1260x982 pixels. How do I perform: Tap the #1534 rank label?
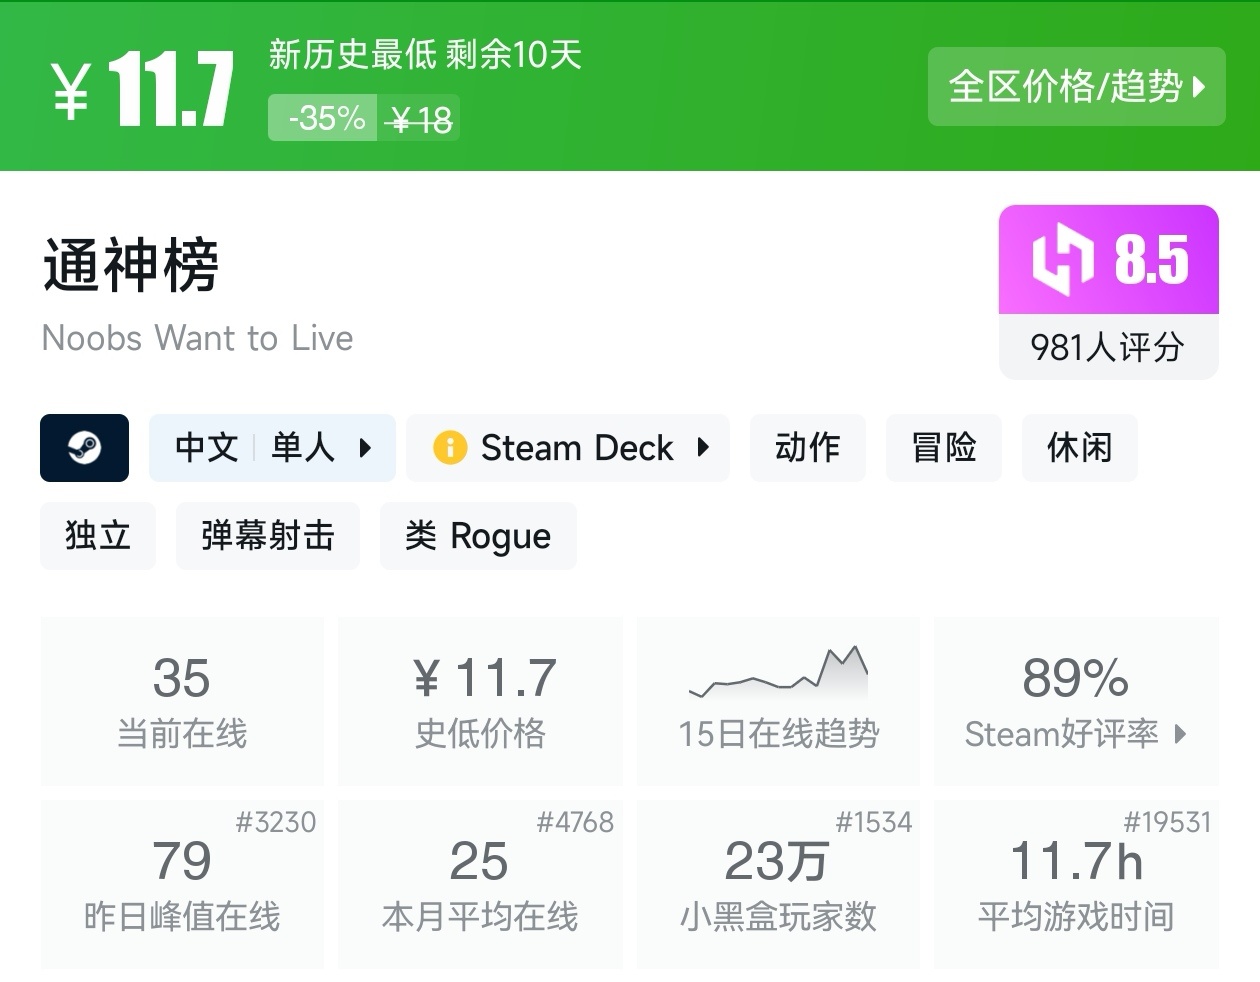874,822
